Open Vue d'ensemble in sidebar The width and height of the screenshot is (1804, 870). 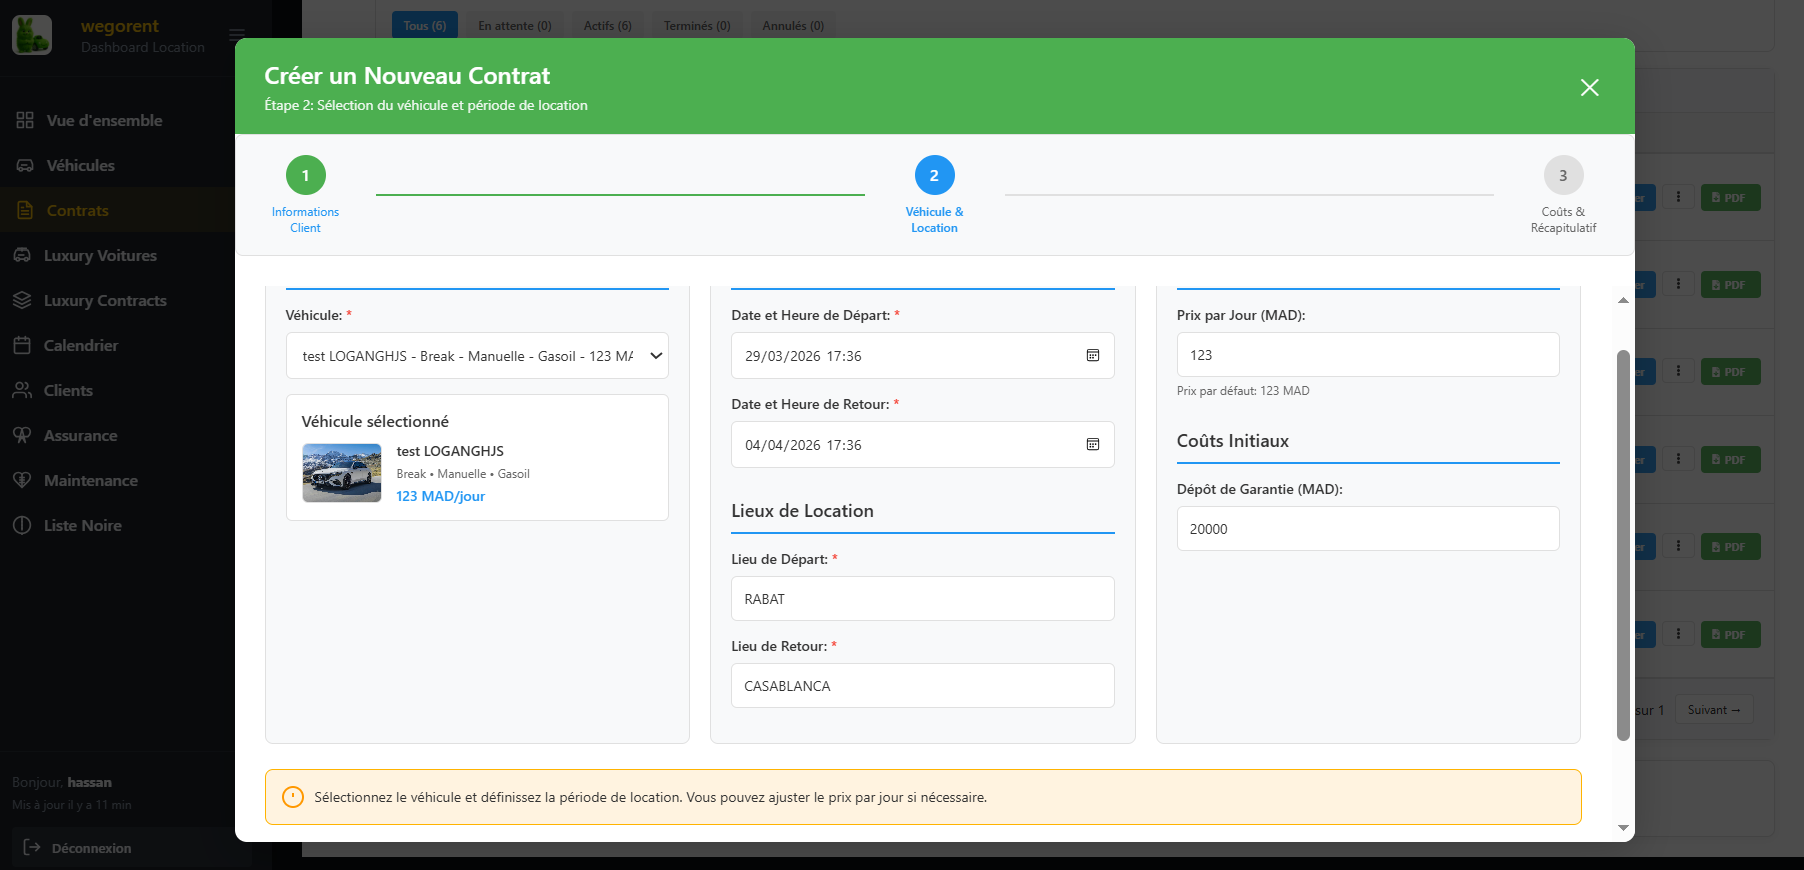point(104,121)
